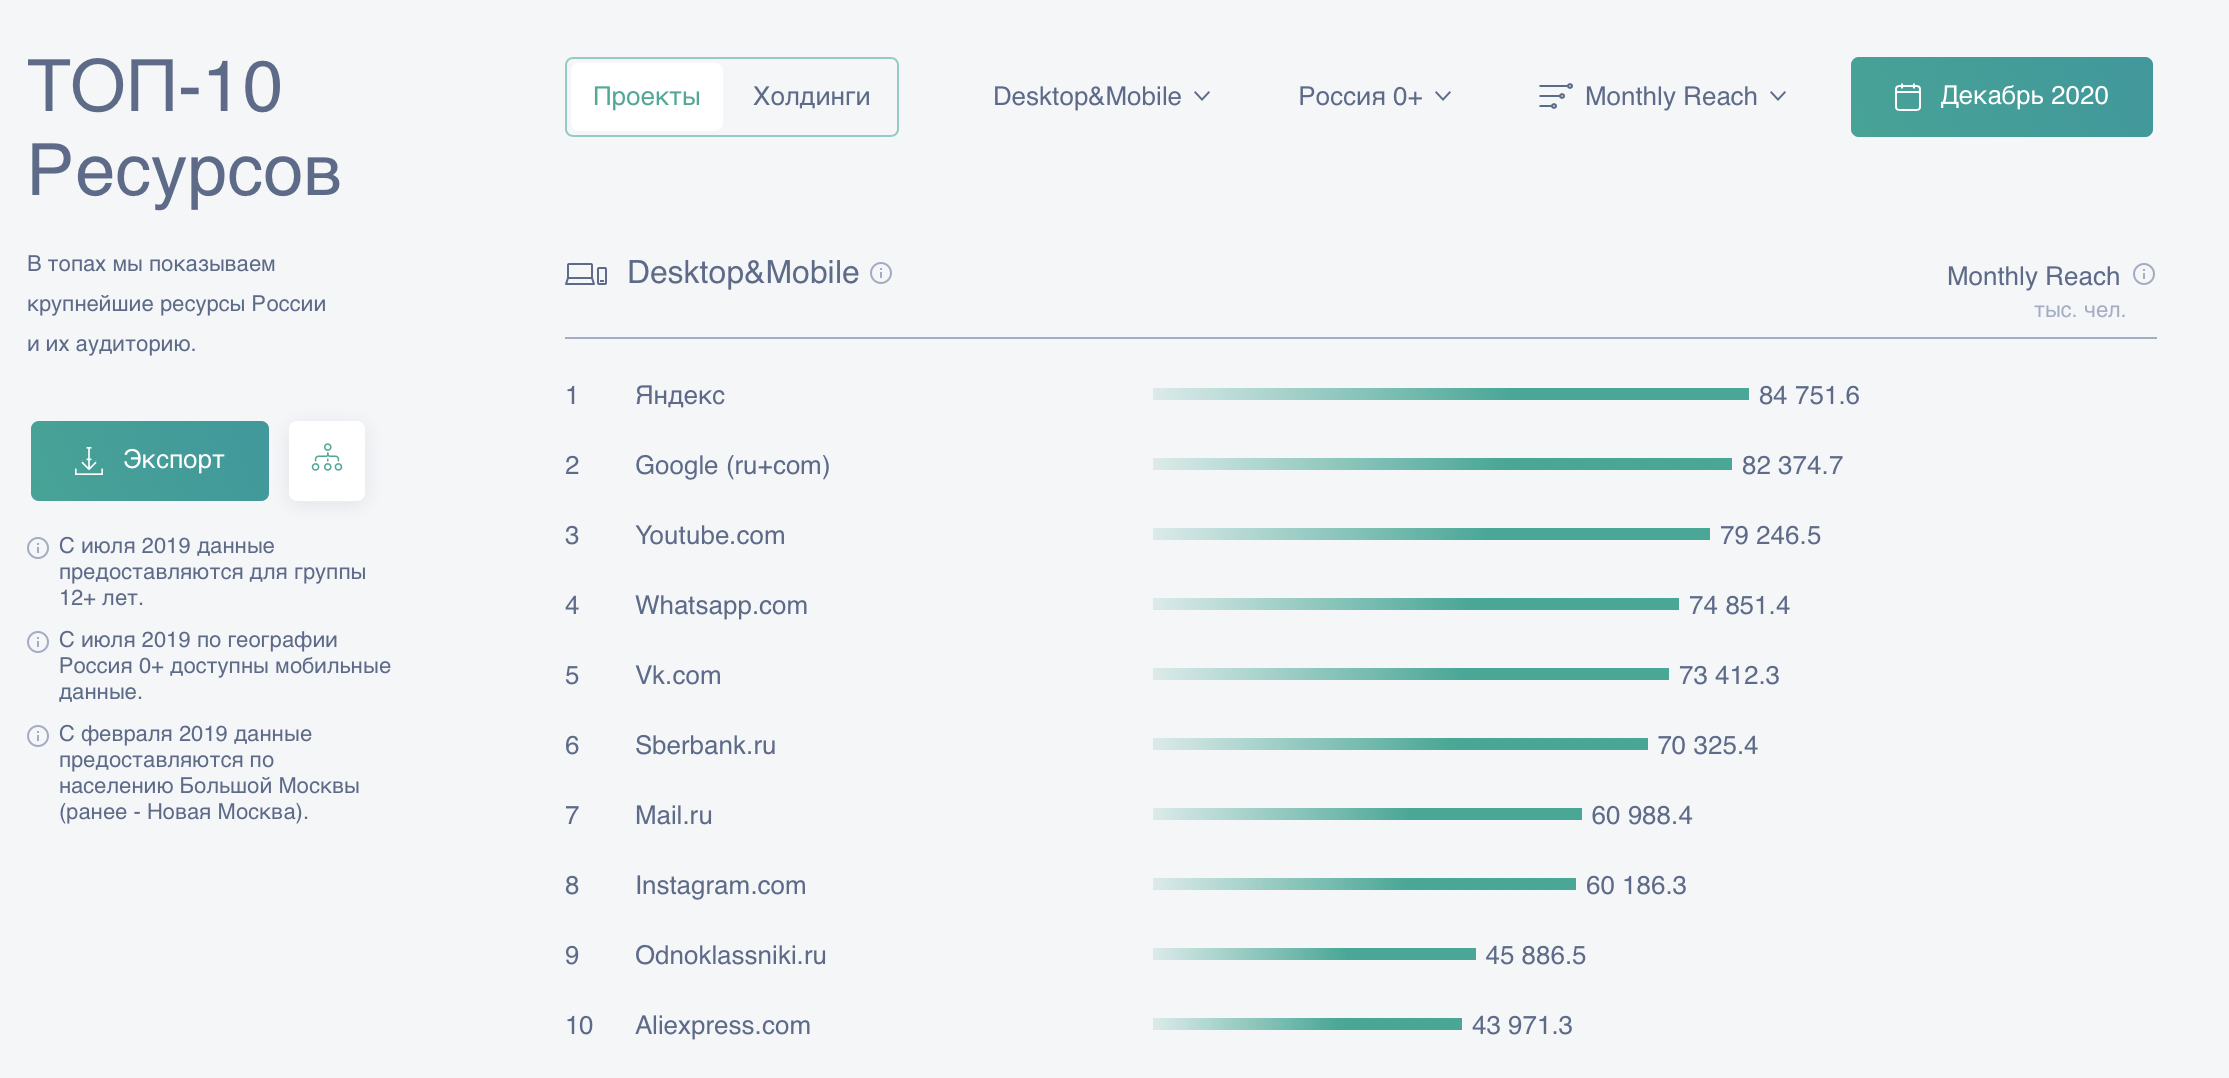Open the Youtube.com entry
This screenshot has width=2229, height=1078.
(710, 535)
